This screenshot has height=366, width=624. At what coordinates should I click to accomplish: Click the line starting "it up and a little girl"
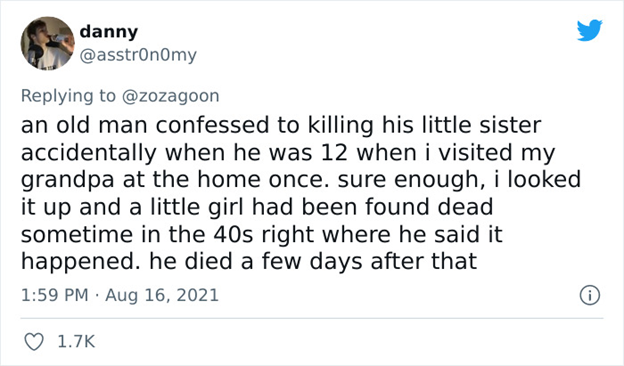pos(257,207)
